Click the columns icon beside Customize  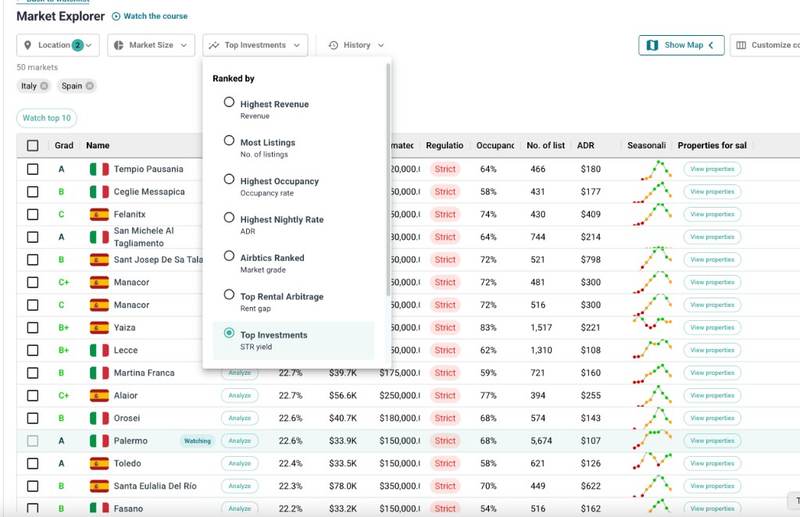coord(741,45)
